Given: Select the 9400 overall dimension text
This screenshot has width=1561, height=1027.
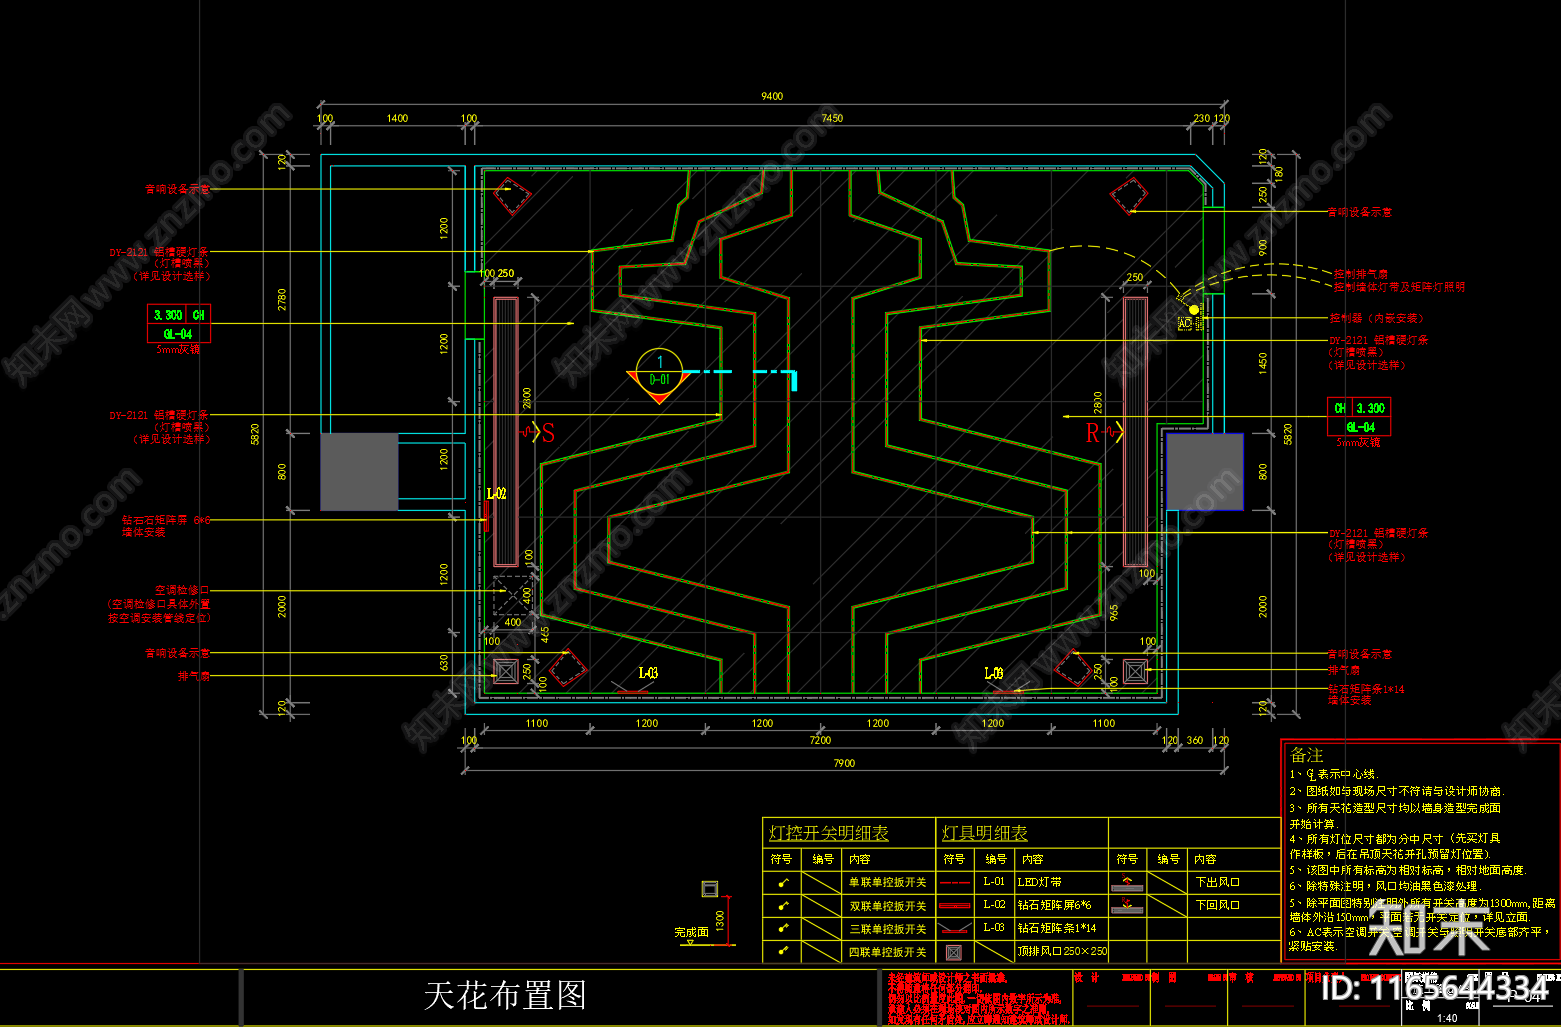Looking at the screenshot, I should pyautogui.click(x=772, y=96).
